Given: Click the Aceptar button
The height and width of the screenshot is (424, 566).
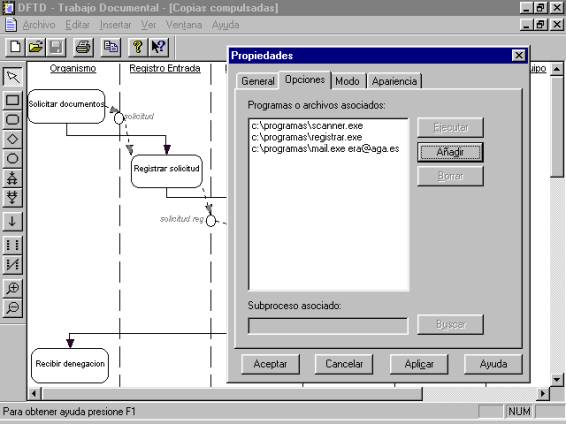Looking at the screenshot, I should (270, 364).
